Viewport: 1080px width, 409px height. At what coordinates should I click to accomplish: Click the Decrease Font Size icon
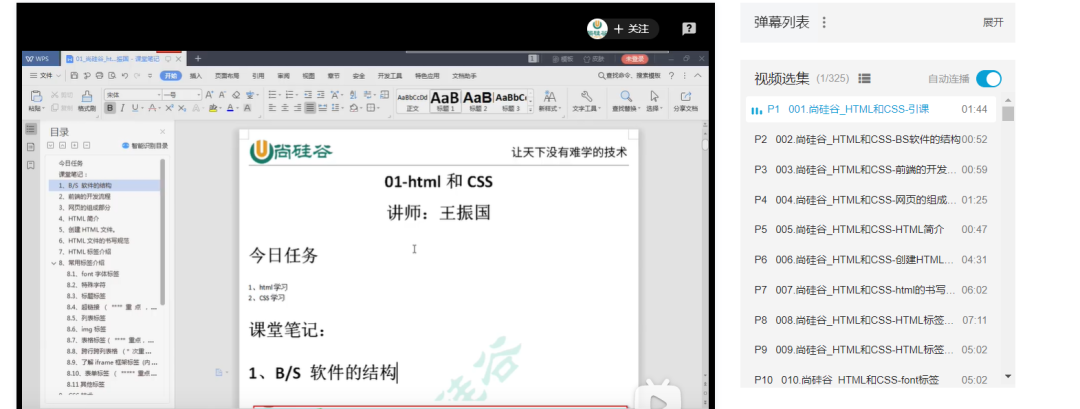point(223,95)
